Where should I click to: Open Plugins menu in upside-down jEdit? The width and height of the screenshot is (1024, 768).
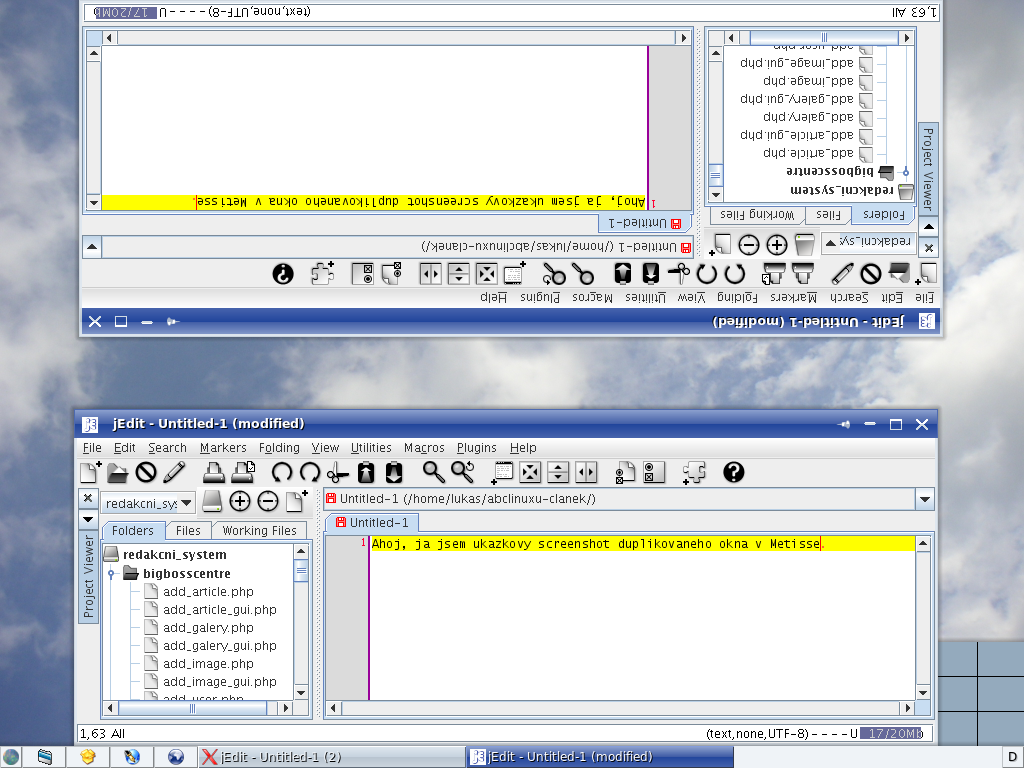point(540,297)
